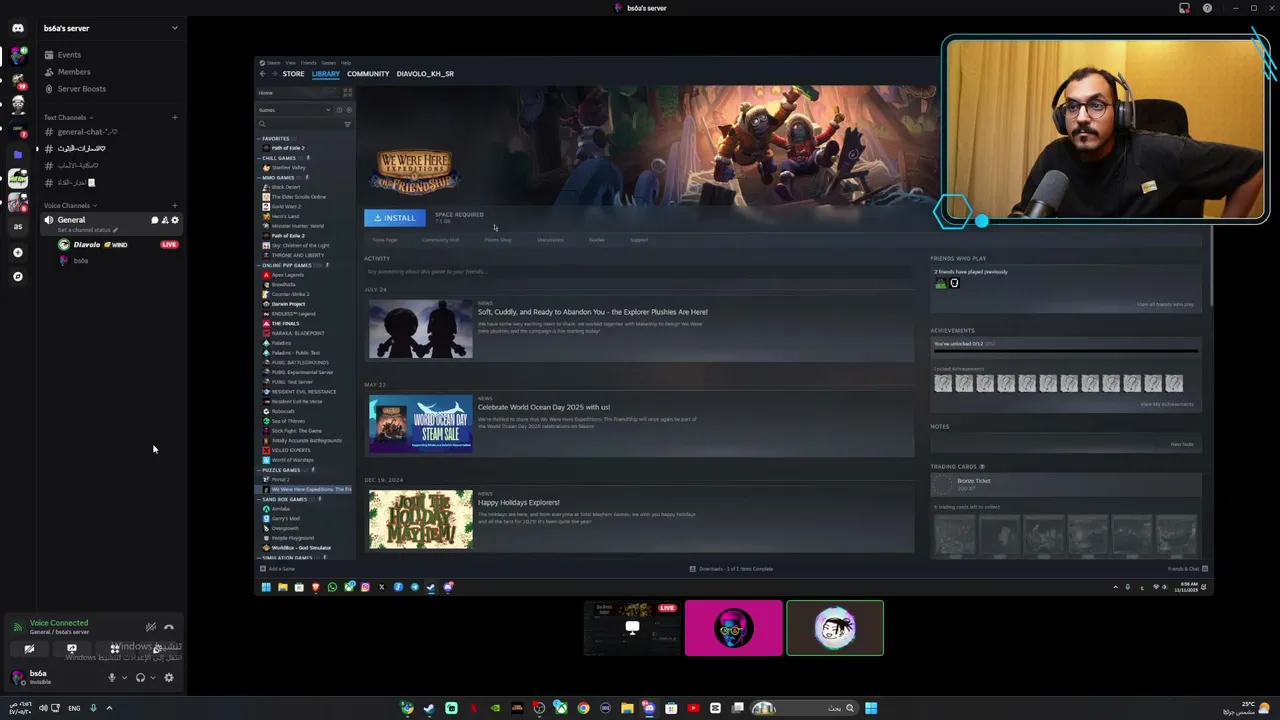Viewport: 1280px width, 720px height.
Task: Collapse the Voice Channels category
Action: [x=71, y=205]
